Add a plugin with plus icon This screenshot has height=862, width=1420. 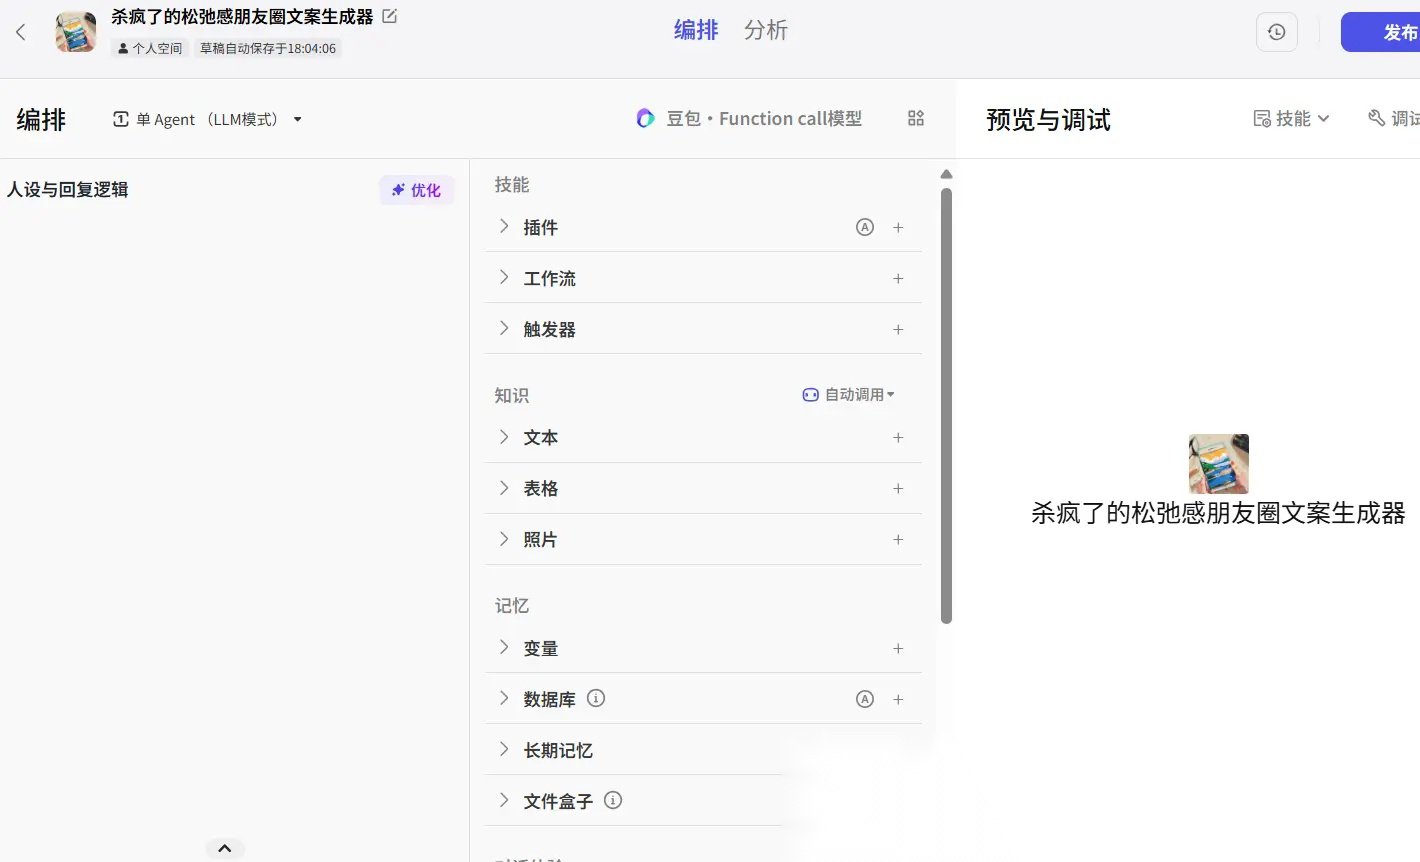(898, 227)
